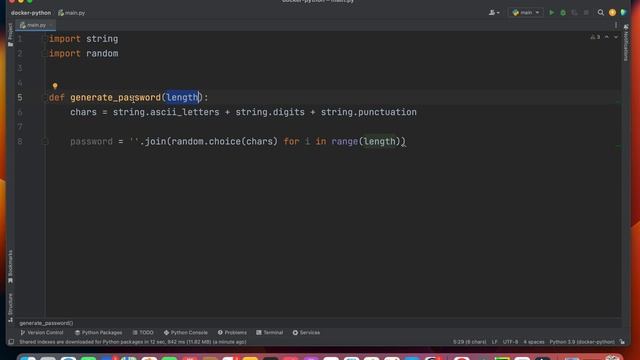Click the cursor position 5:29 status entry
640x360 pixels.
[469, 342]
